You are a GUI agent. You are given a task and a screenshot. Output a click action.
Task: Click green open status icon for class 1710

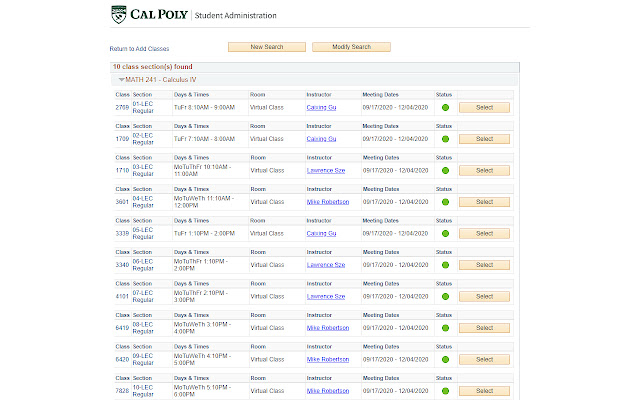[445, 171]
